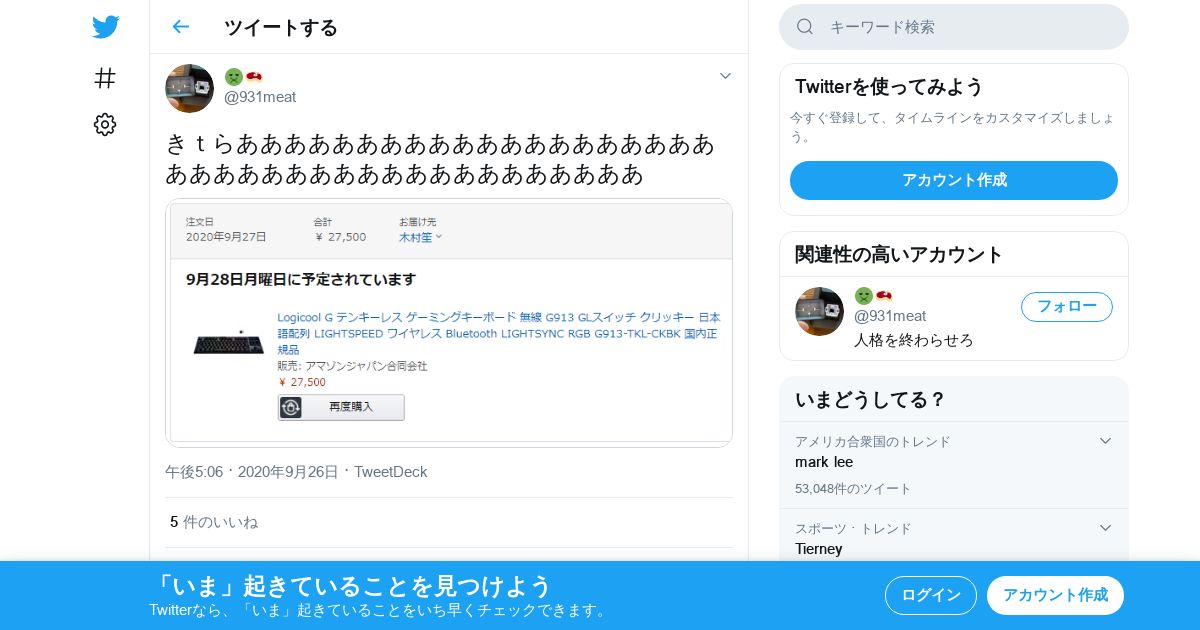Open @931meat in related accounts
Viewport: 1200px width, 630px height.
890,316
